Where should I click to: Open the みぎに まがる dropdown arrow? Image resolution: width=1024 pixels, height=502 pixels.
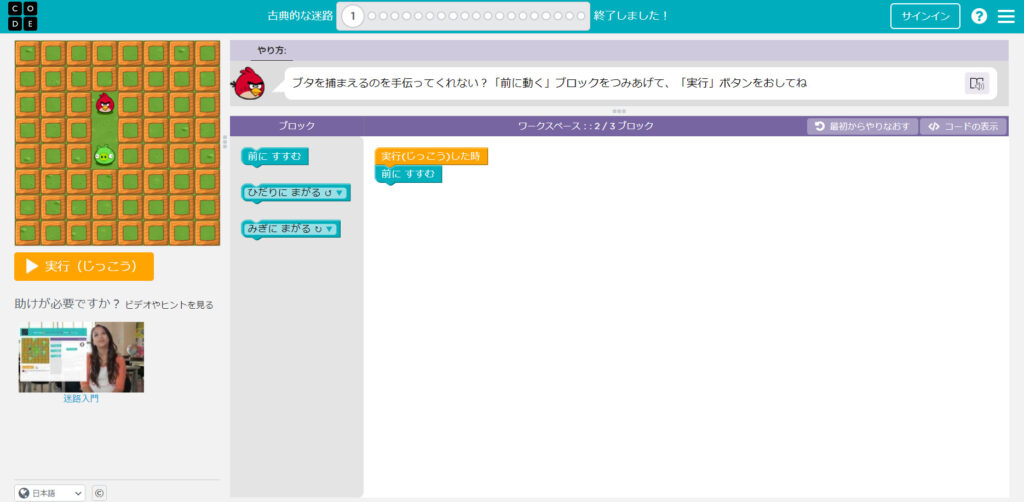[x=329, y=229]
